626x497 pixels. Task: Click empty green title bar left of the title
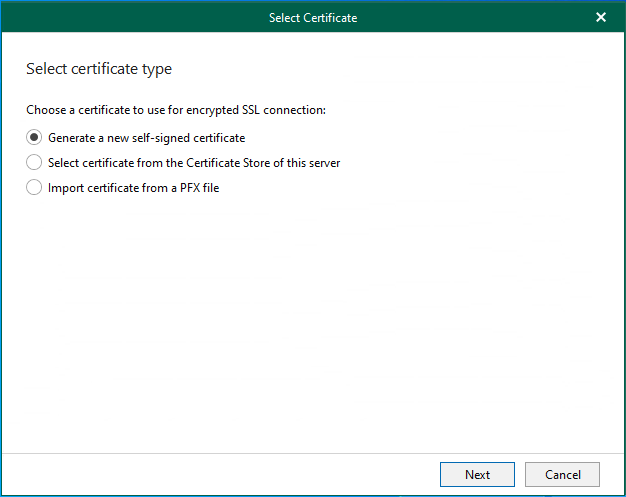(x=120, y=17)
